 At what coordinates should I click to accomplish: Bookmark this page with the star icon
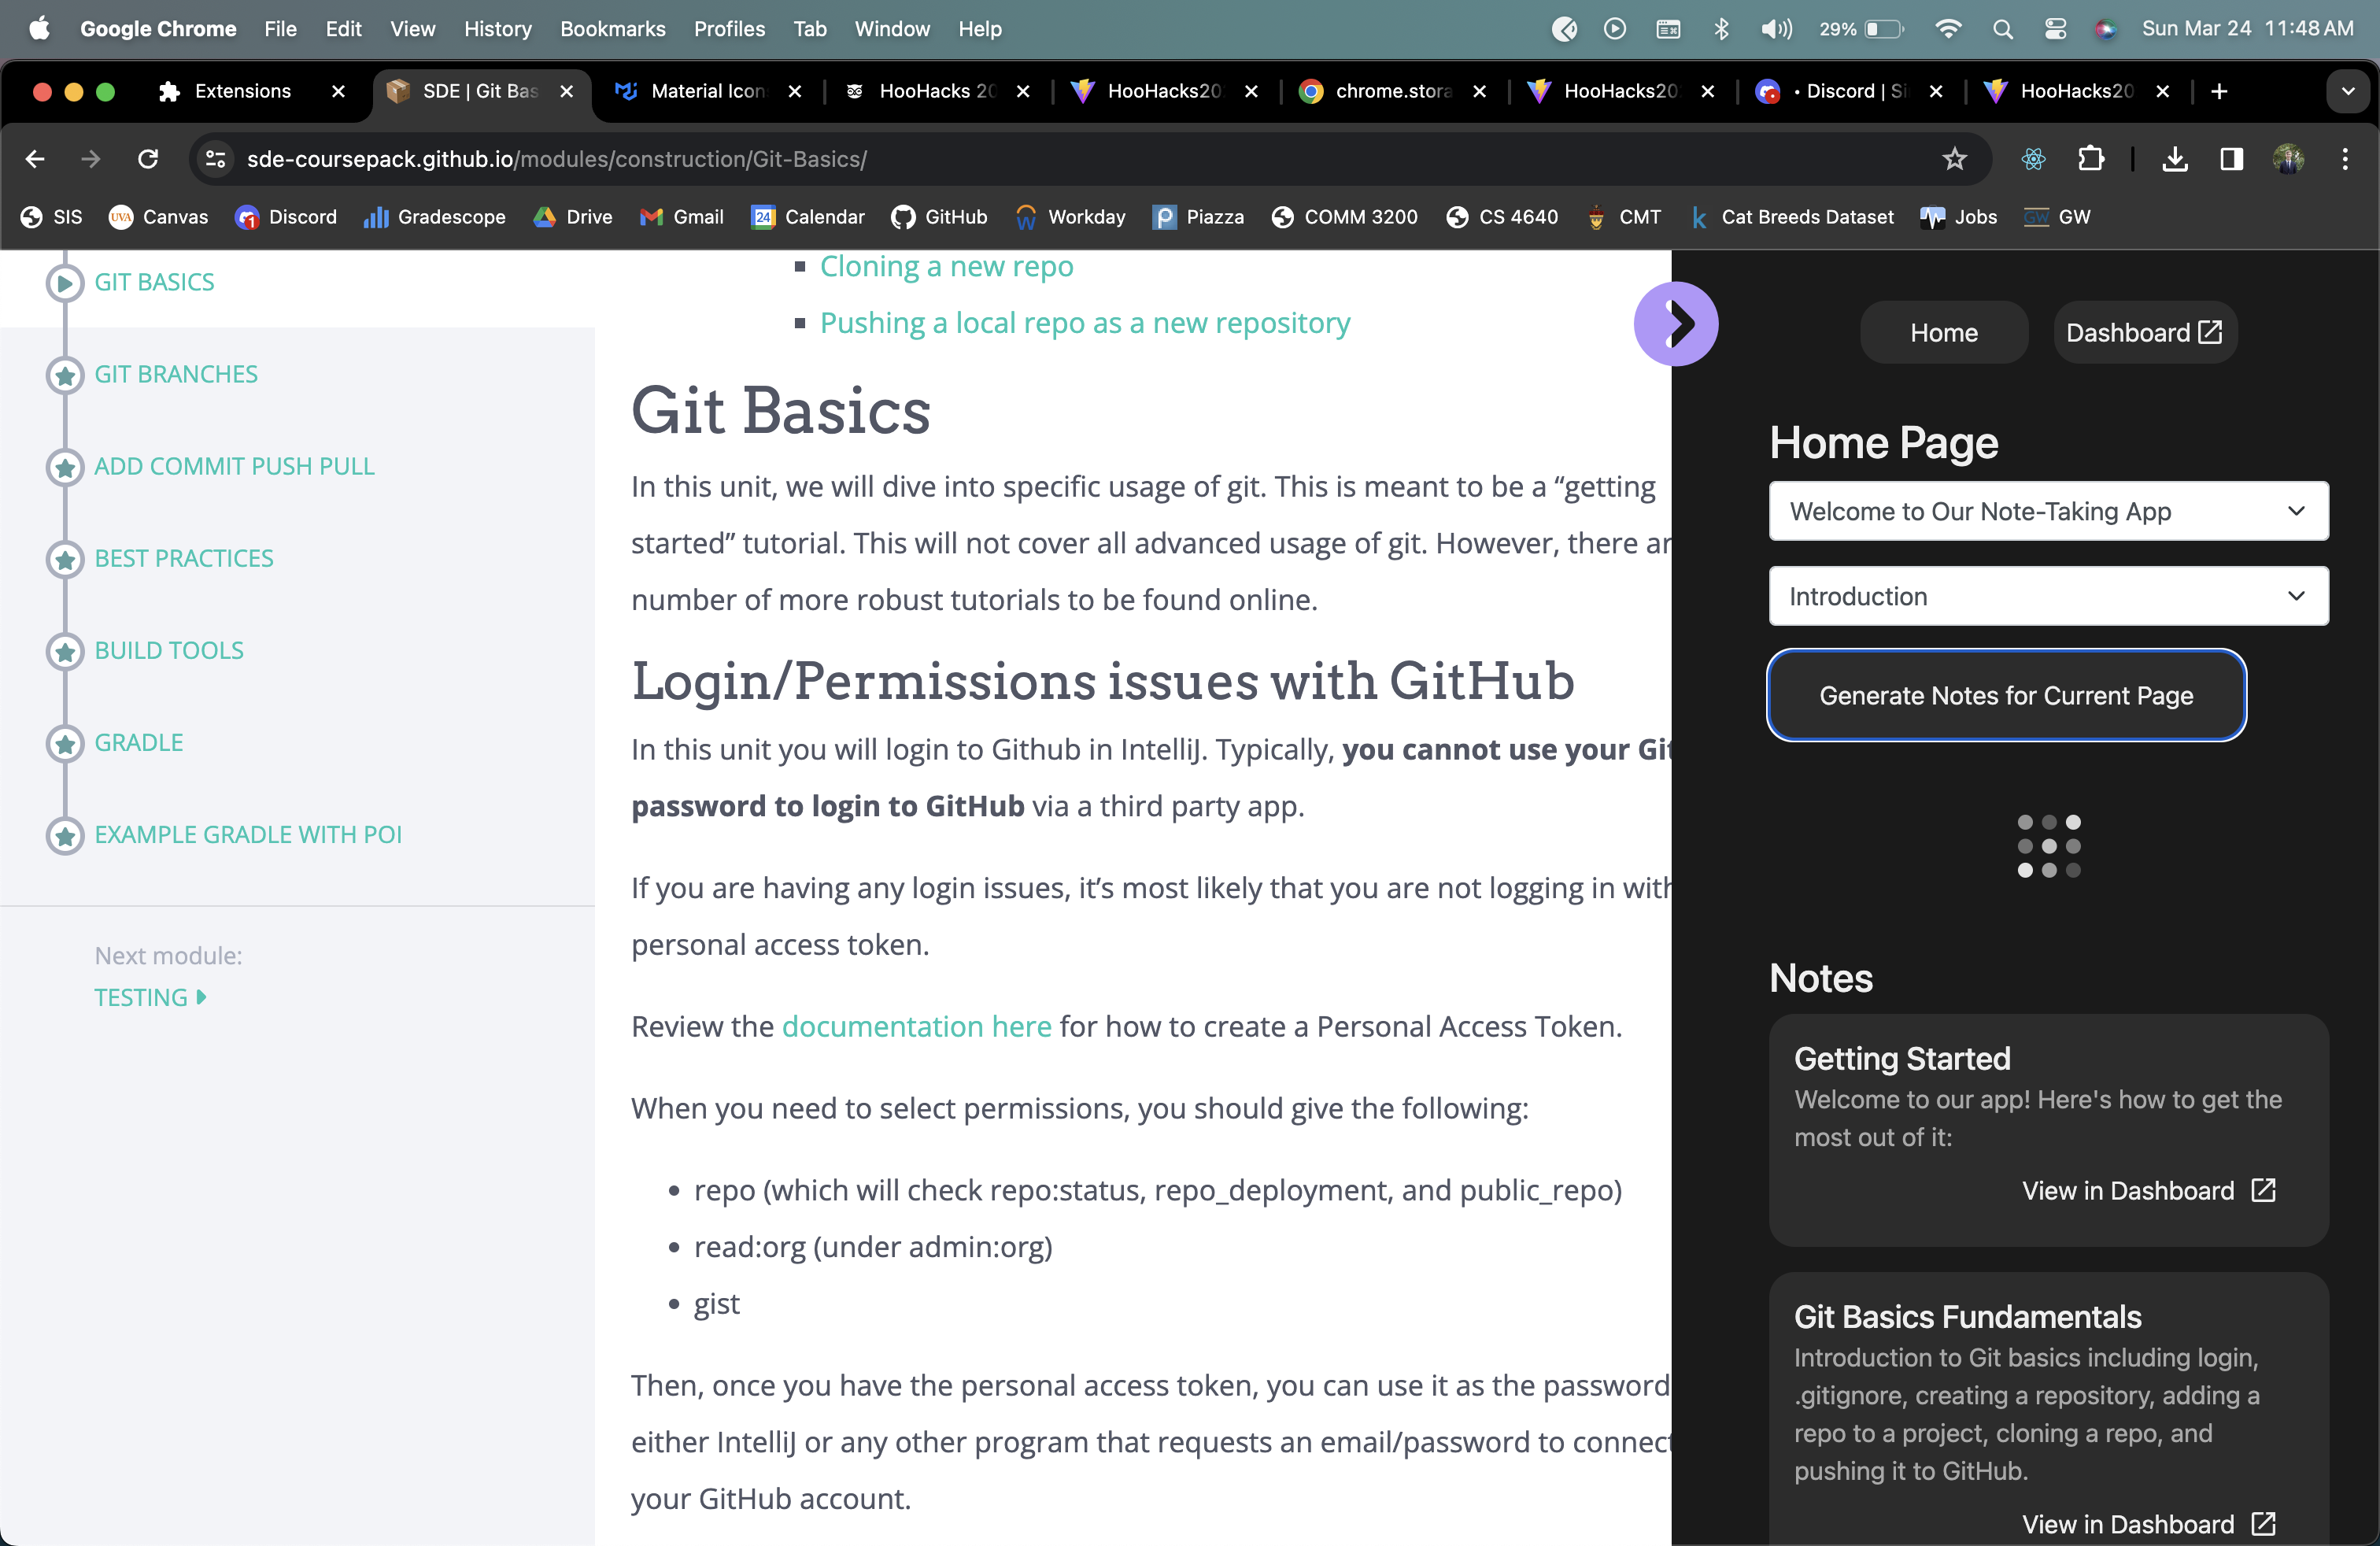[x=1954, y=159]
